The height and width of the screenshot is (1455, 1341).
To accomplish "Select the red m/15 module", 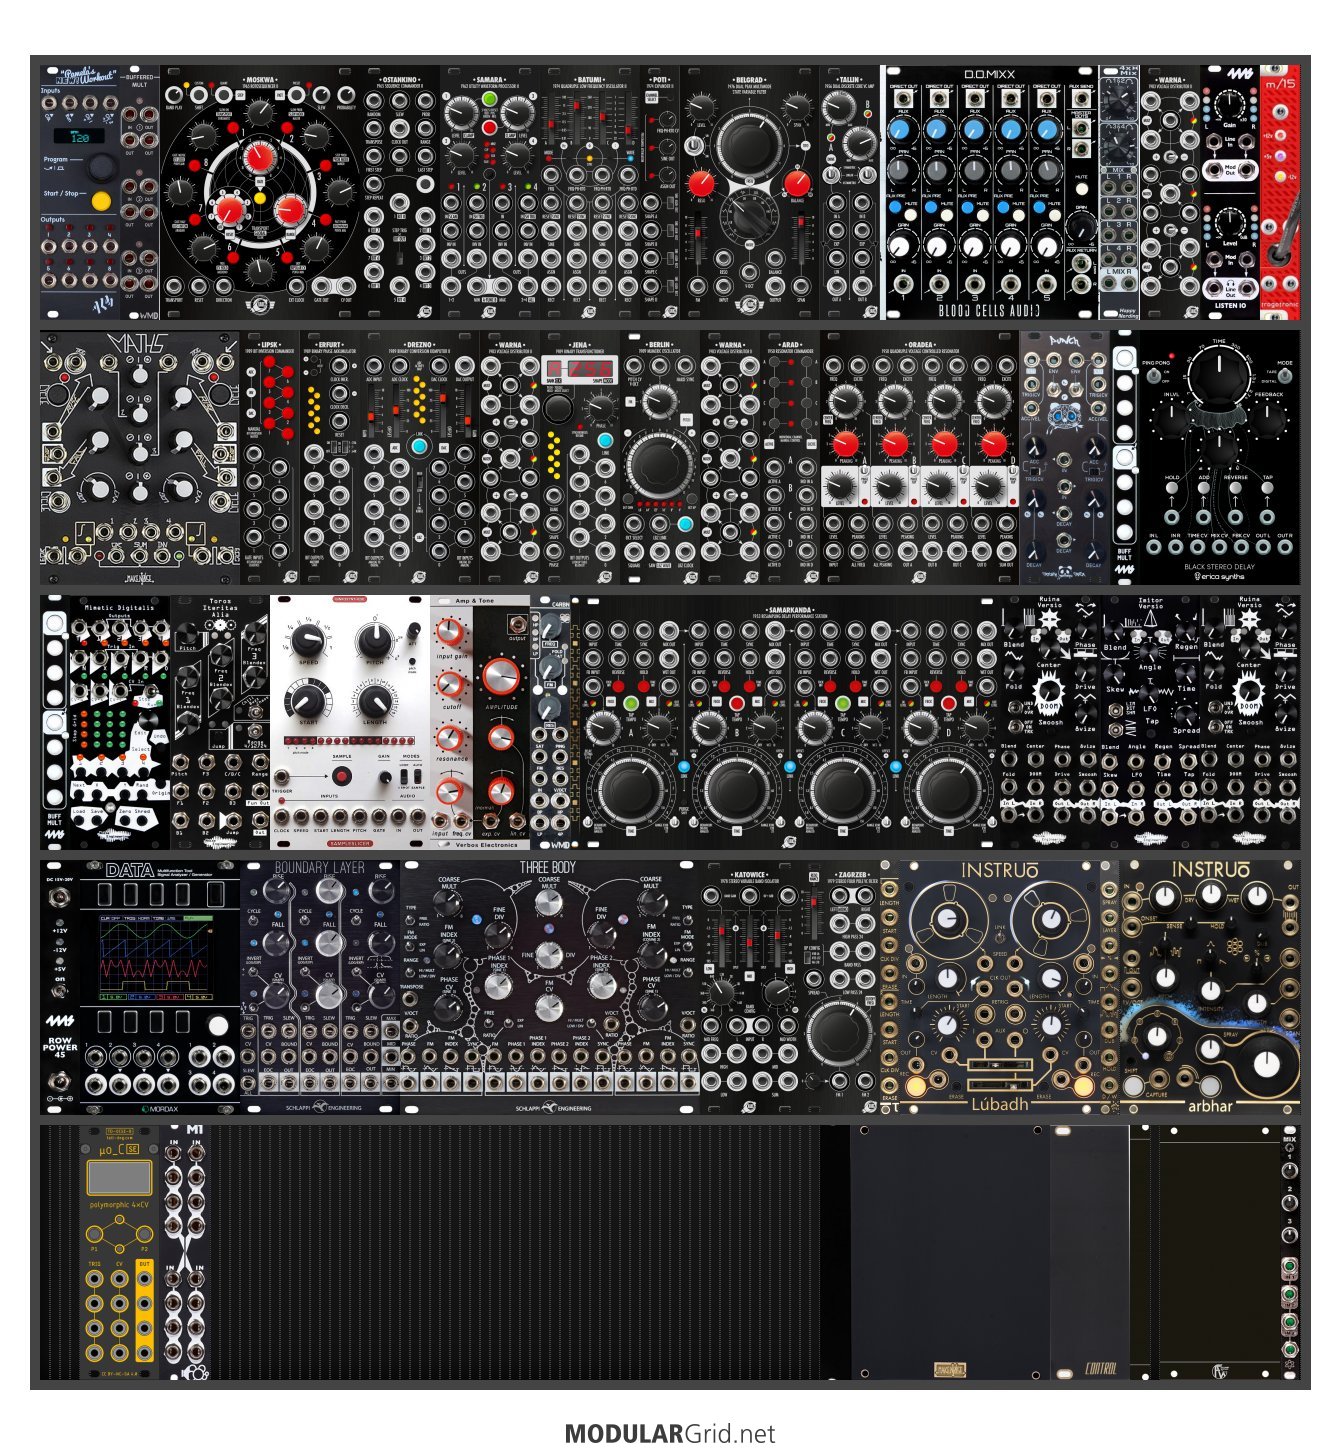I will (1280, 193).
